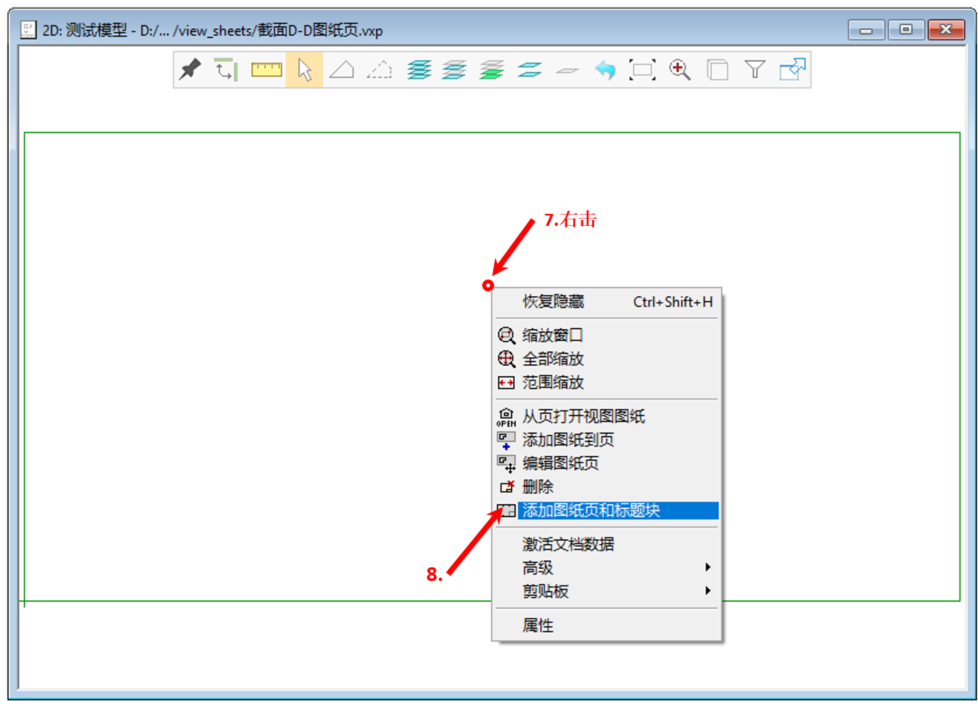
Task: Click the blue undo arrow icon
Action: point(604,69)
